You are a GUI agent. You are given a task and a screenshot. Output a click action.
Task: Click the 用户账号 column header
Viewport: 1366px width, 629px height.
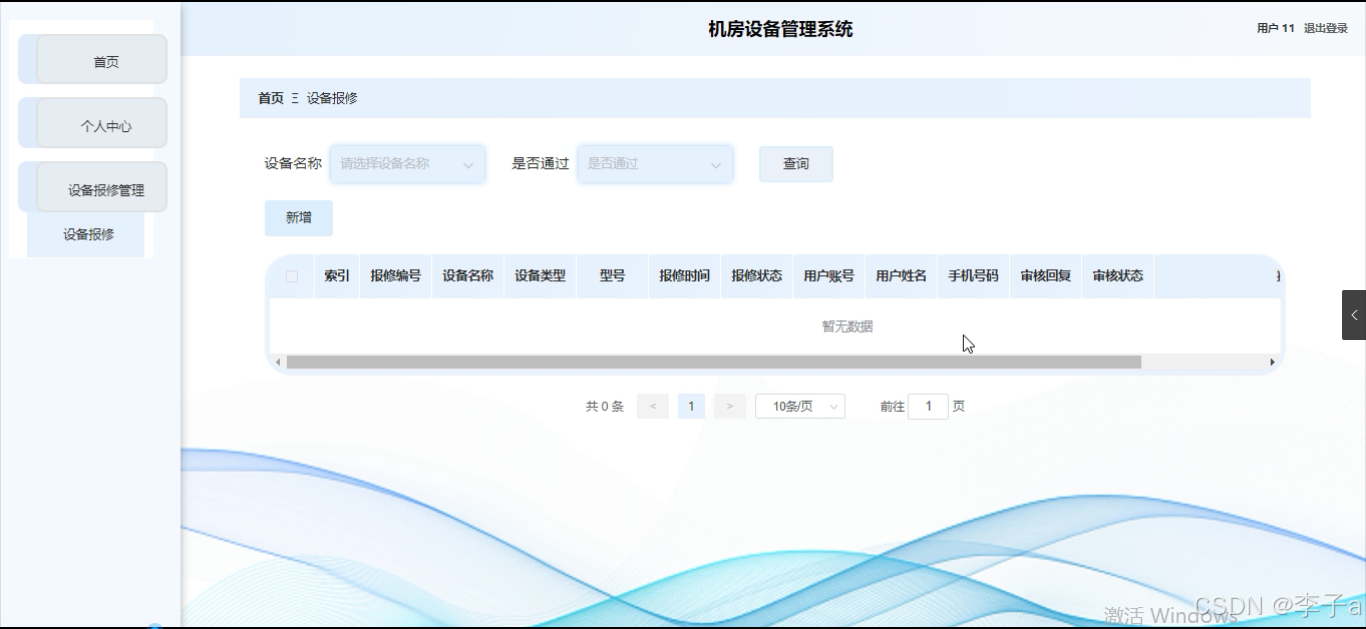[x=829, y=276]
